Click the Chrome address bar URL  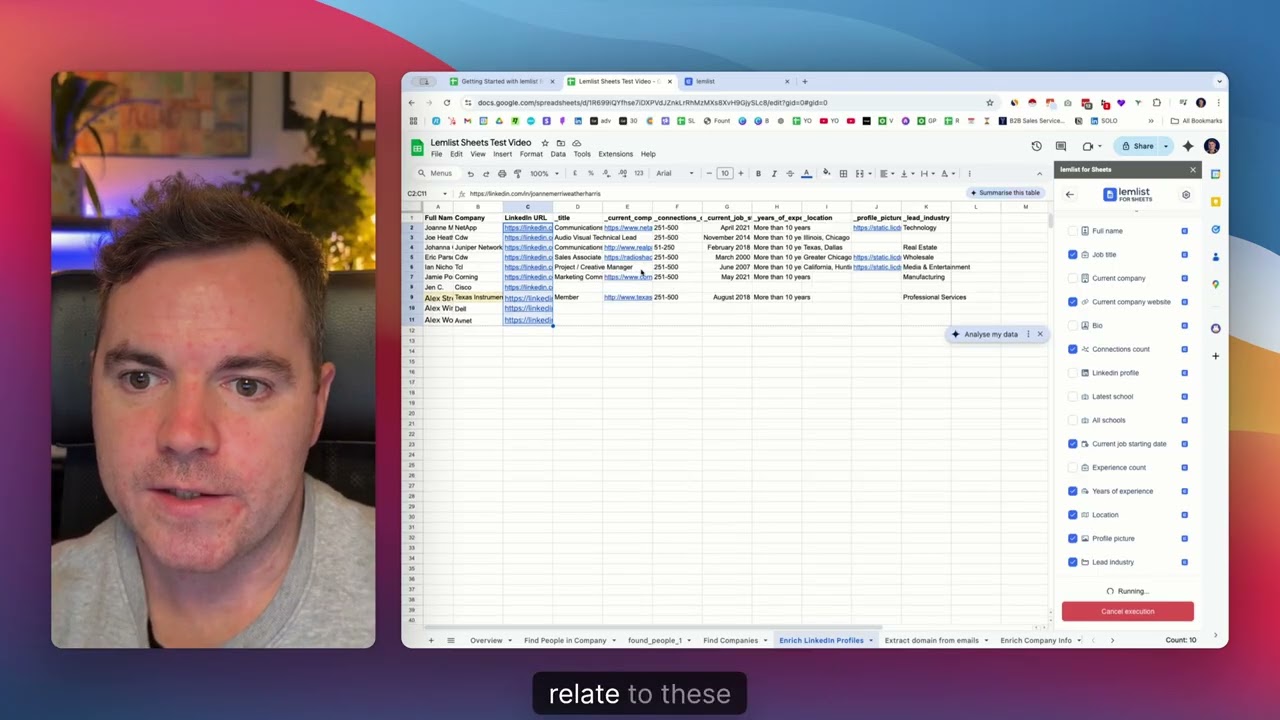[652, 102]
